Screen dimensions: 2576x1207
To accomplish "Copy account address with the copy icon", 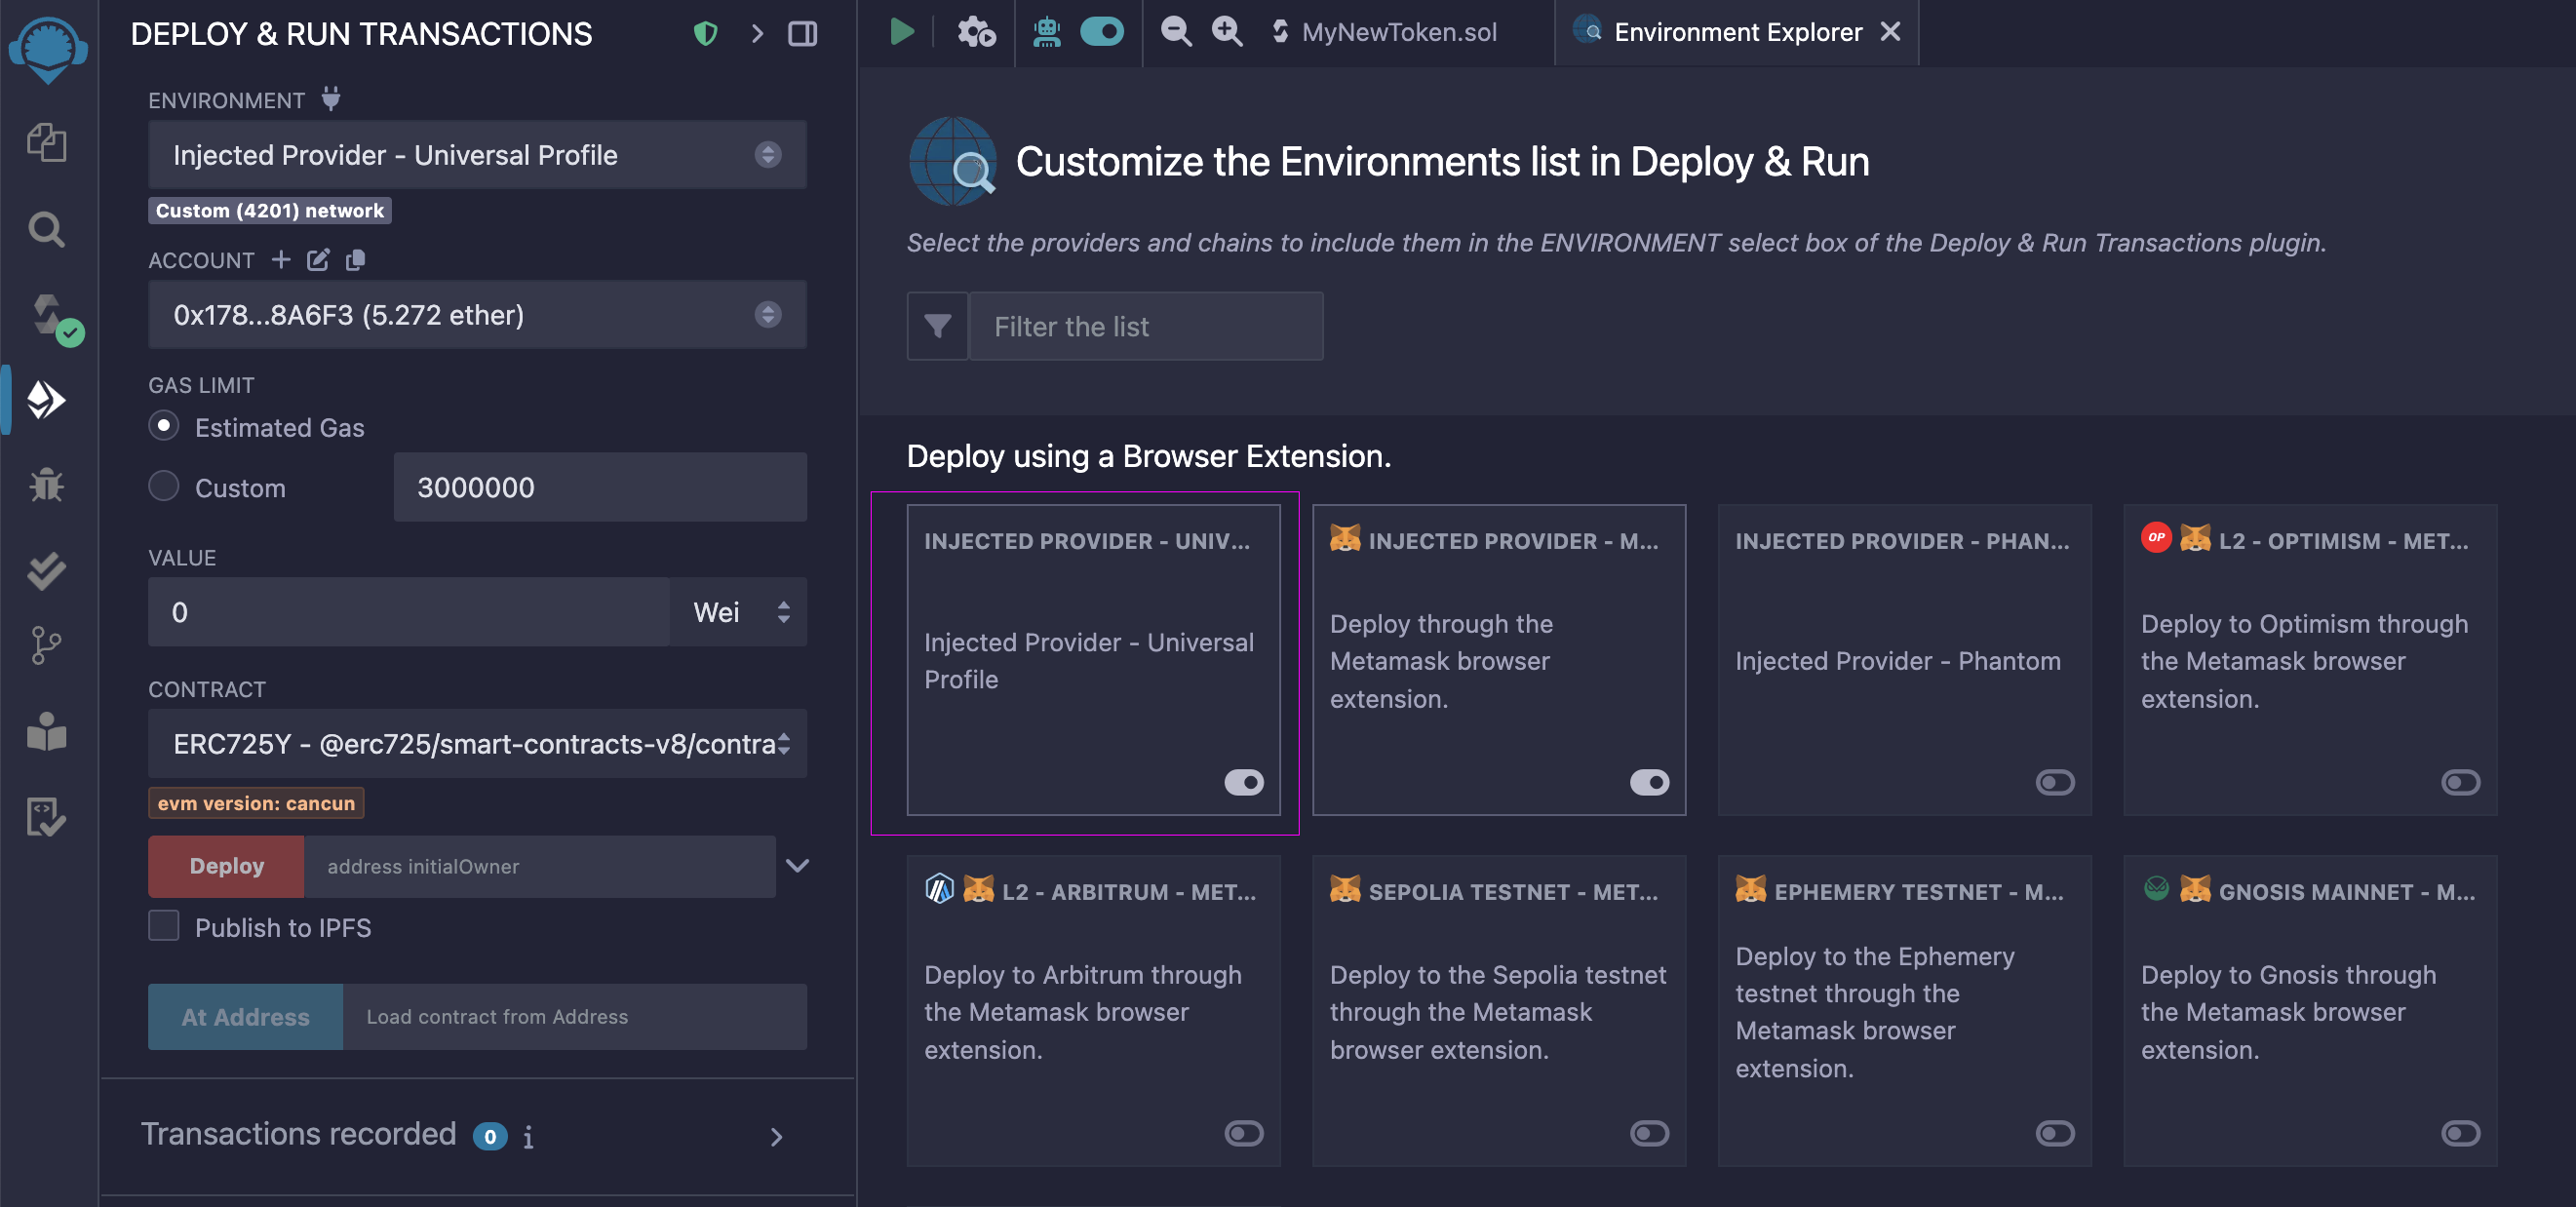I will click(x=355, y=260).
